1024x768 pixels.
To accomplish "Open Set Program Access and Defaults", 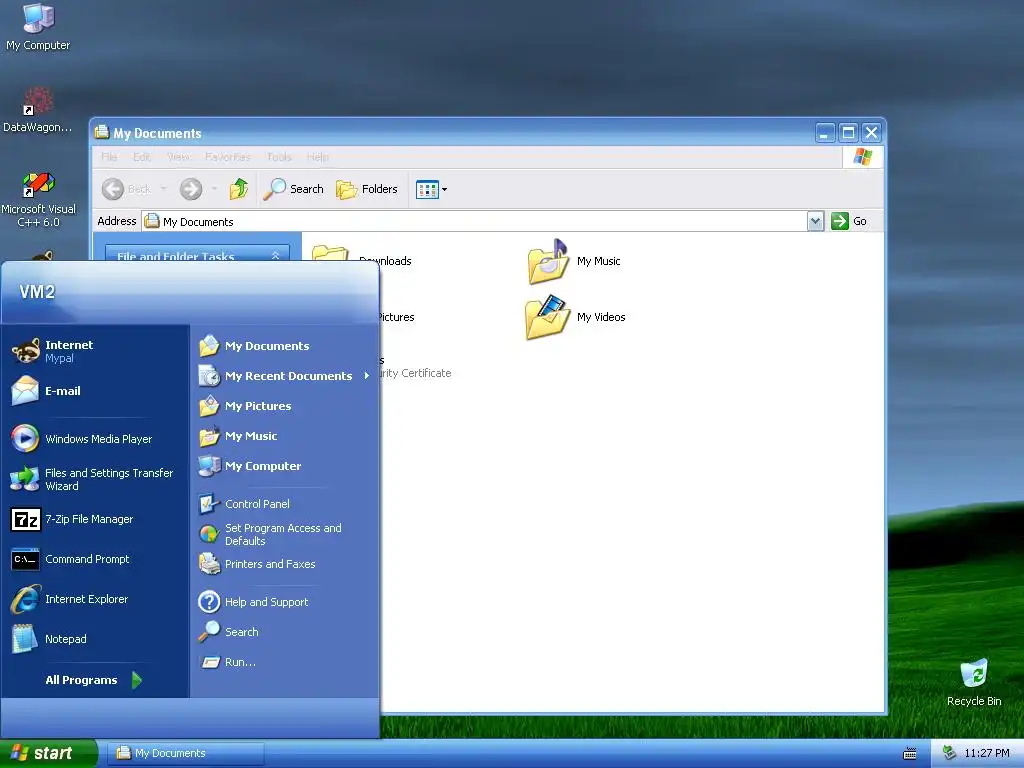I will point(285,534).
